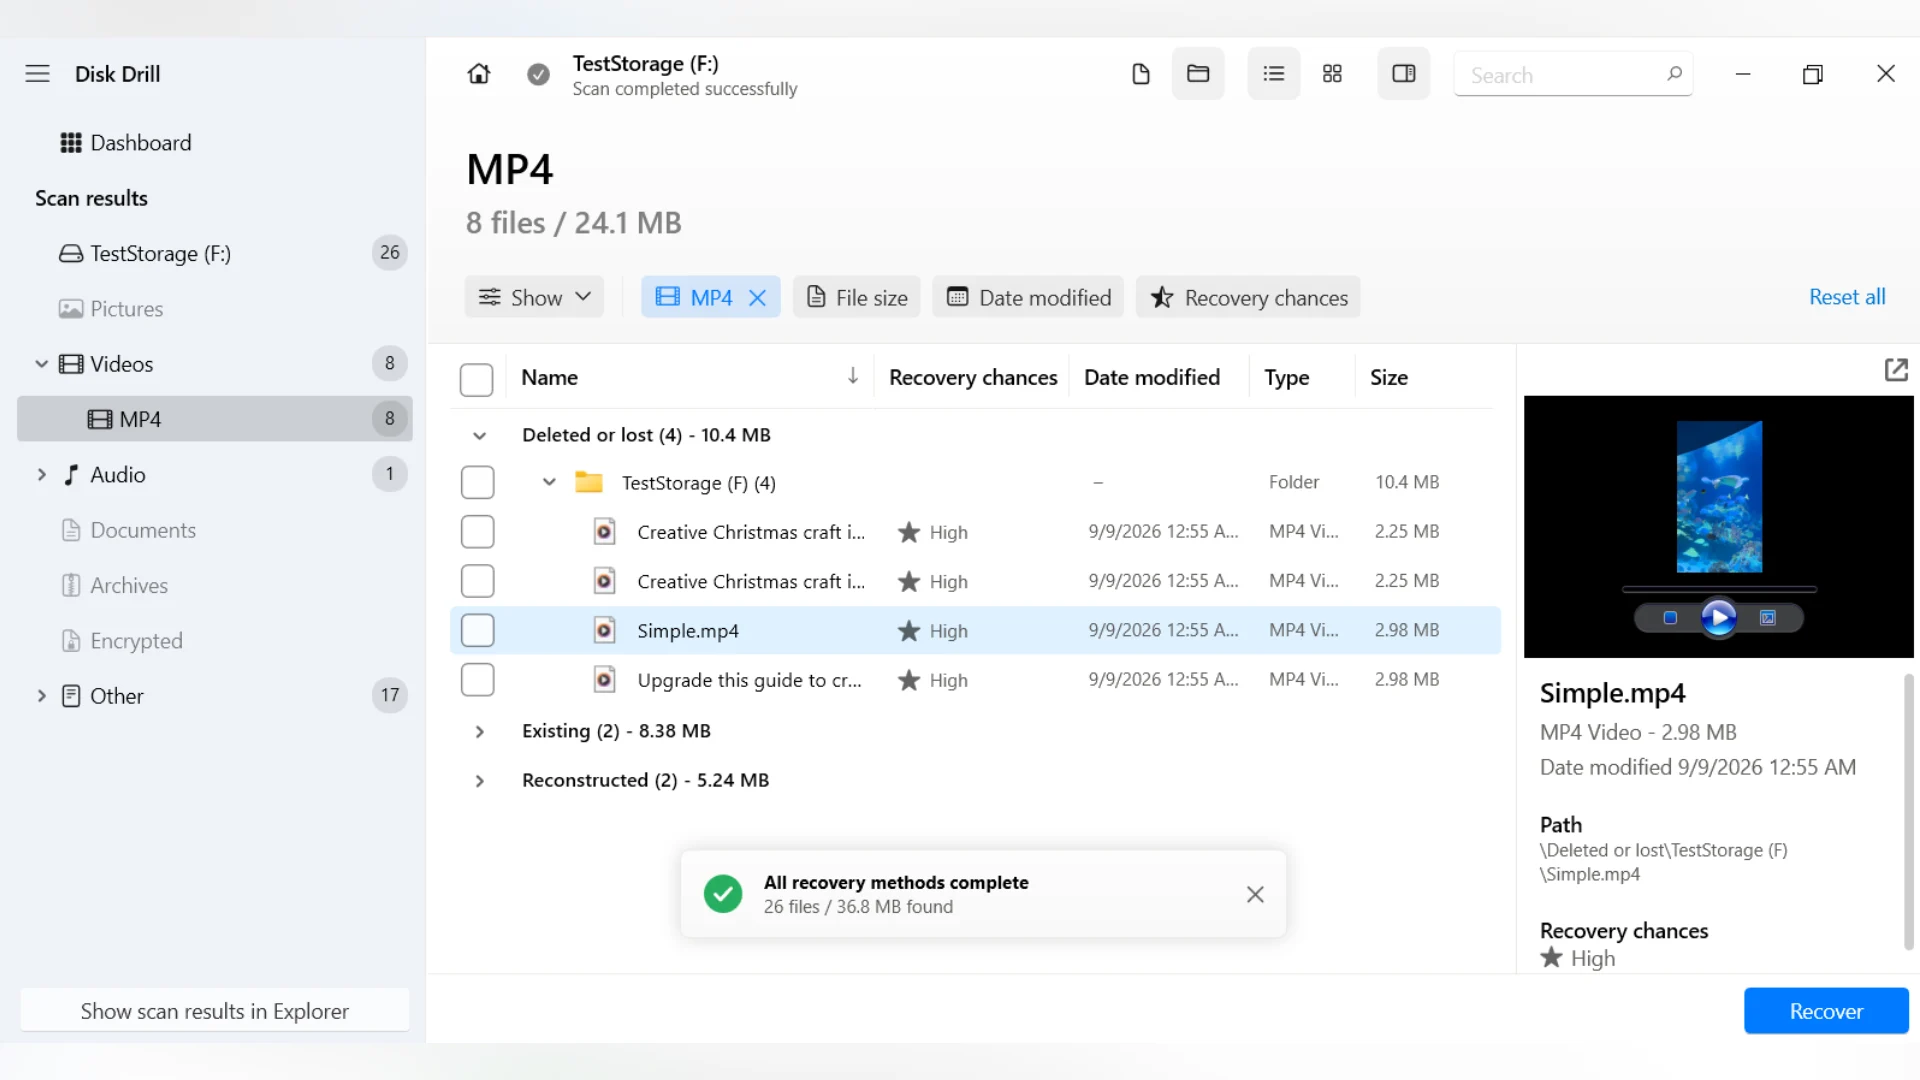Check the TestStorage (F) (4) folder checkbox

coord(477,482)
